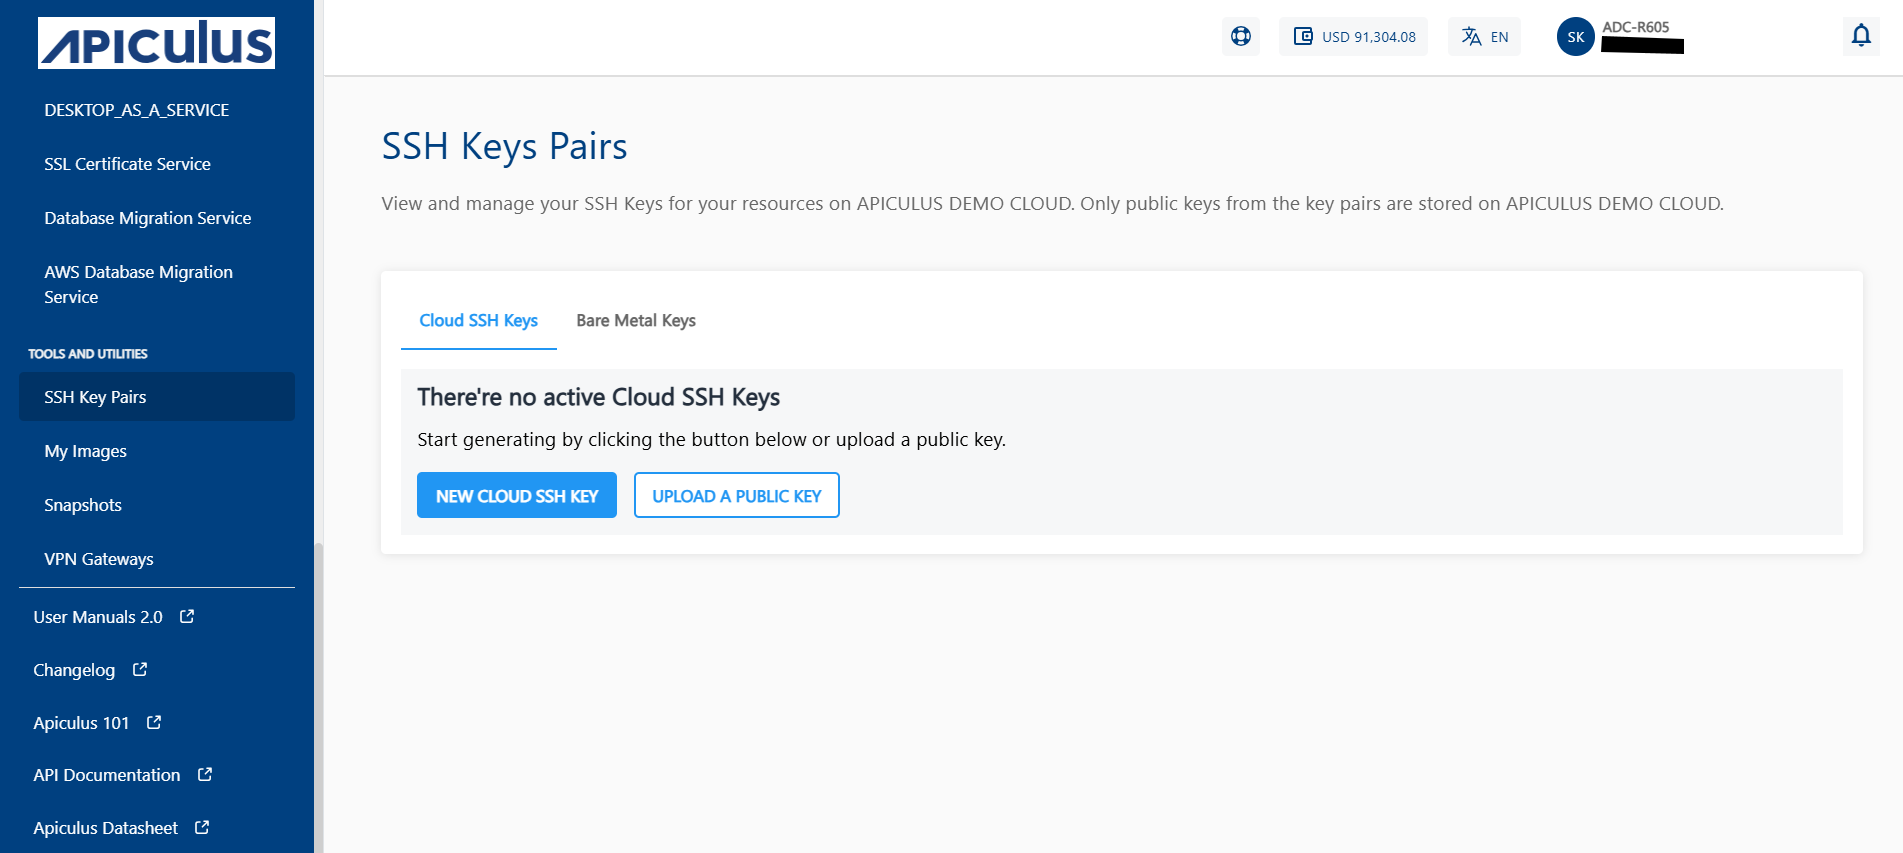Screen dimensions: 1903x853
Task: Click external link icon beside Apiculus Datasheet
Action: [202, 827]
